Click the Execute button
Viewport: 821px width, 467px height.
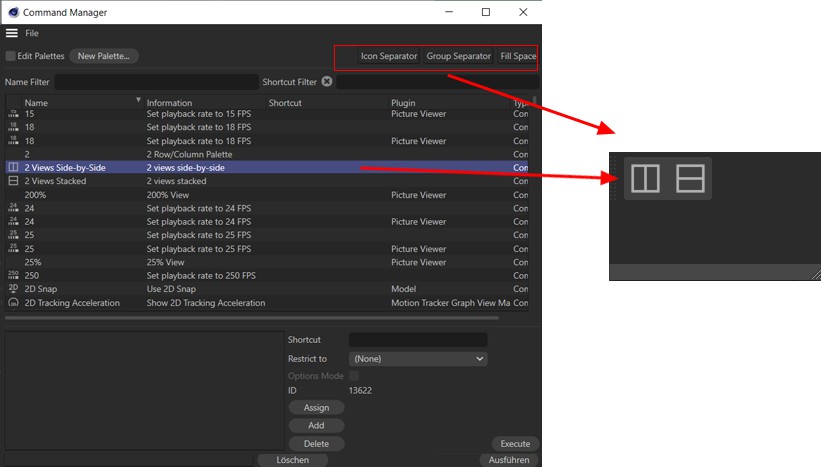click(515, 443)
